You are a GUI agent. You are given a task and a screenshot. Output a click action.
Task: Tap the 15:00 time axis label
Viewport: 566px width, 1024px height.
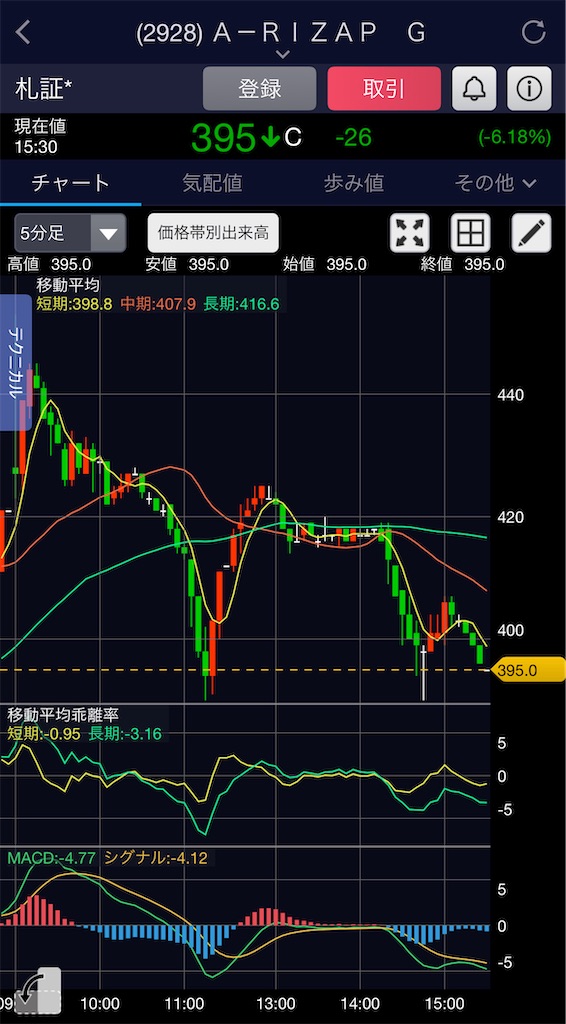tap(444, 1002)
